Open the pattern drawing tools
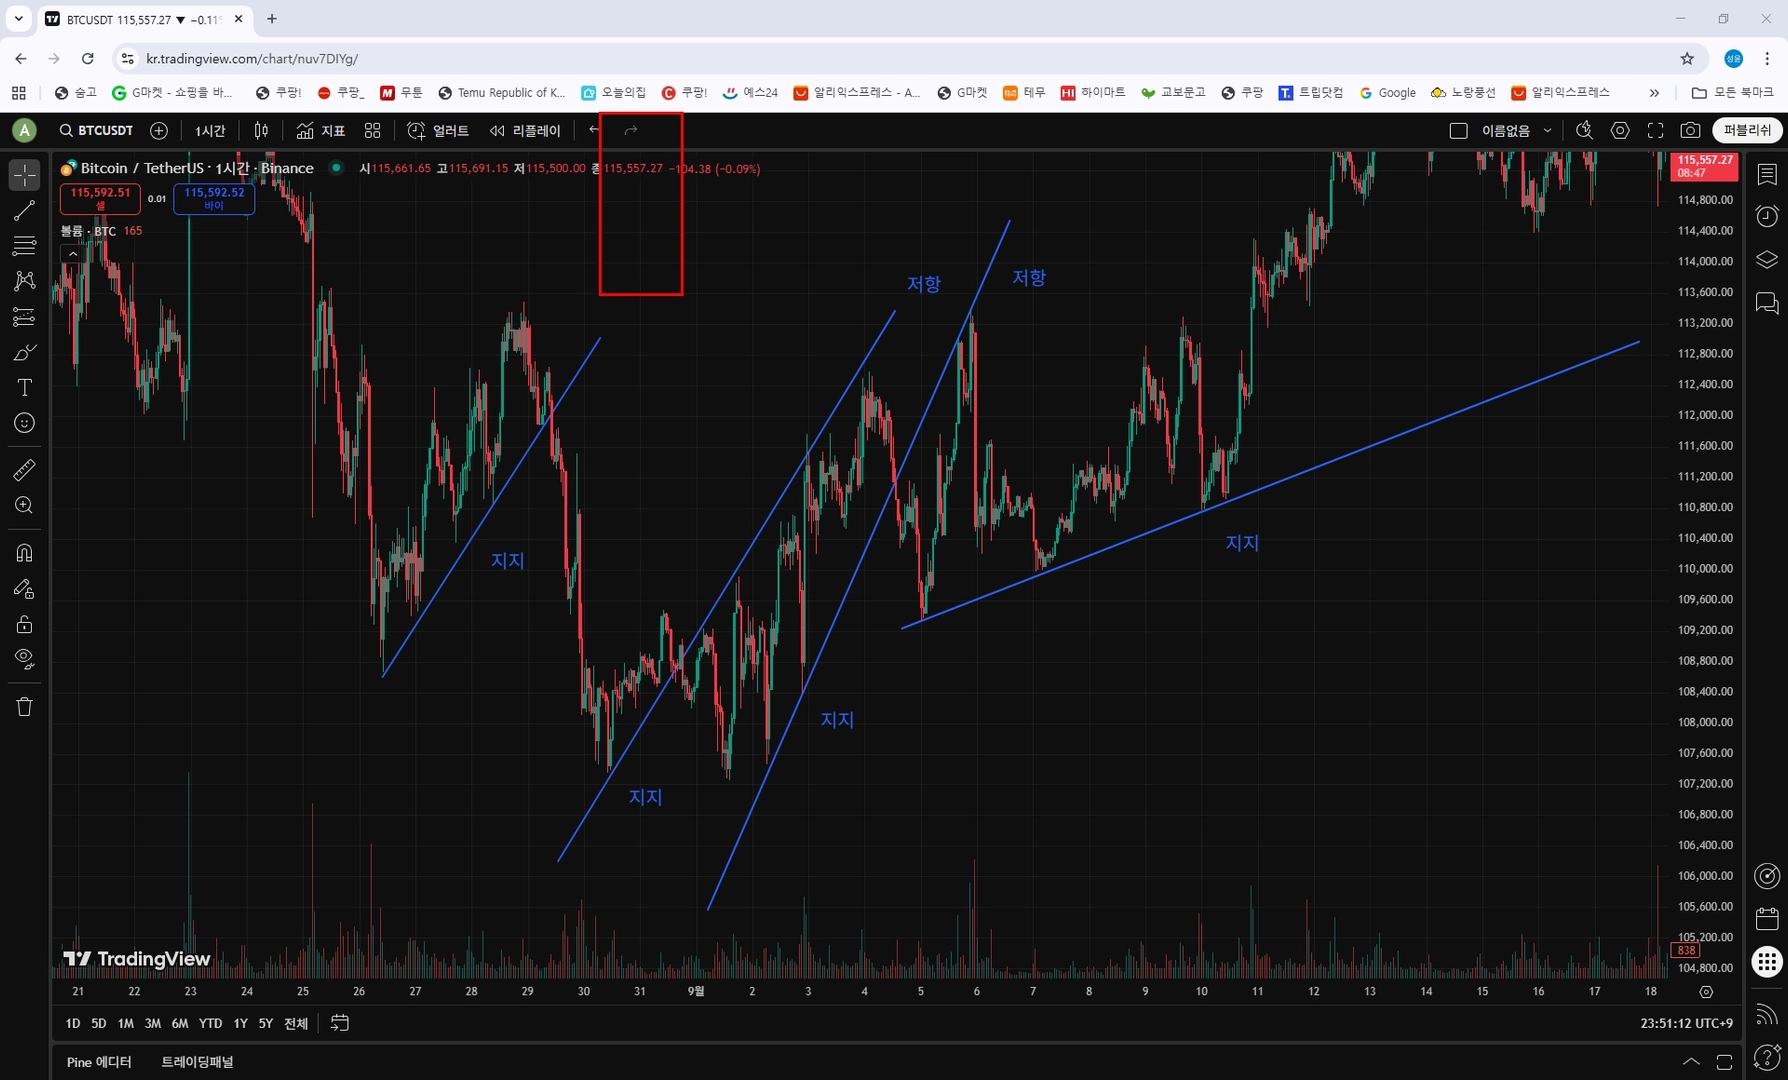1788x1080 pixels. click(x=24, y=281)
